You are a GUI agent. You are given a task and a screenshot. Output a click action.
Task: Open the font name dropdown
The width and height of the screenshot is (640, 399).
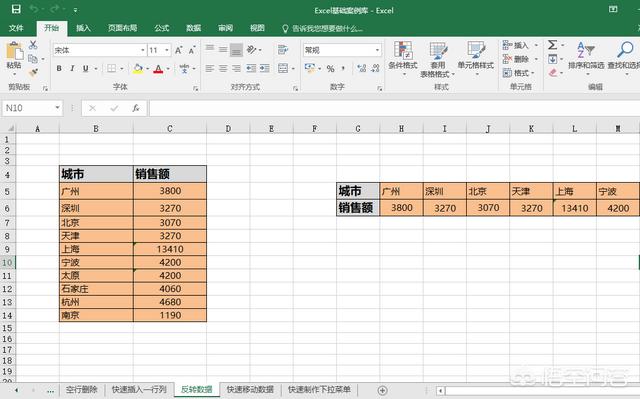coord(142,50)
